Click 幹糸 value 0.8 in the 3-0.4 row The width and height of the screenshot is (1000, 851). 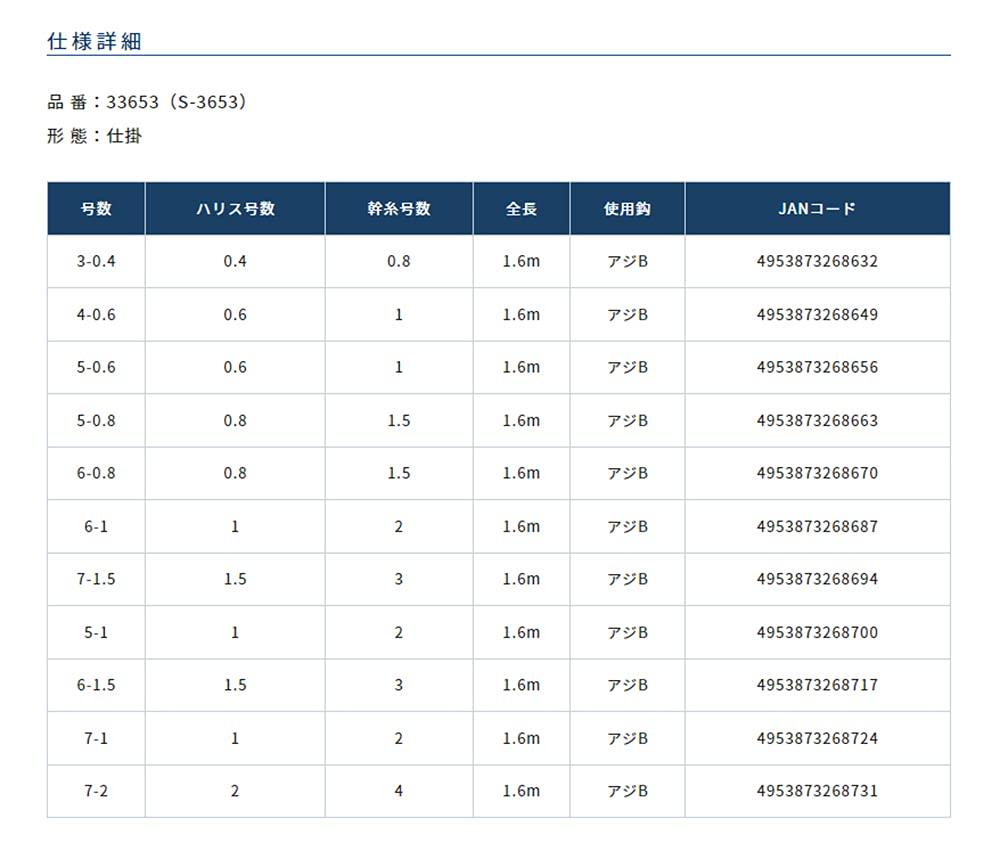399,262
